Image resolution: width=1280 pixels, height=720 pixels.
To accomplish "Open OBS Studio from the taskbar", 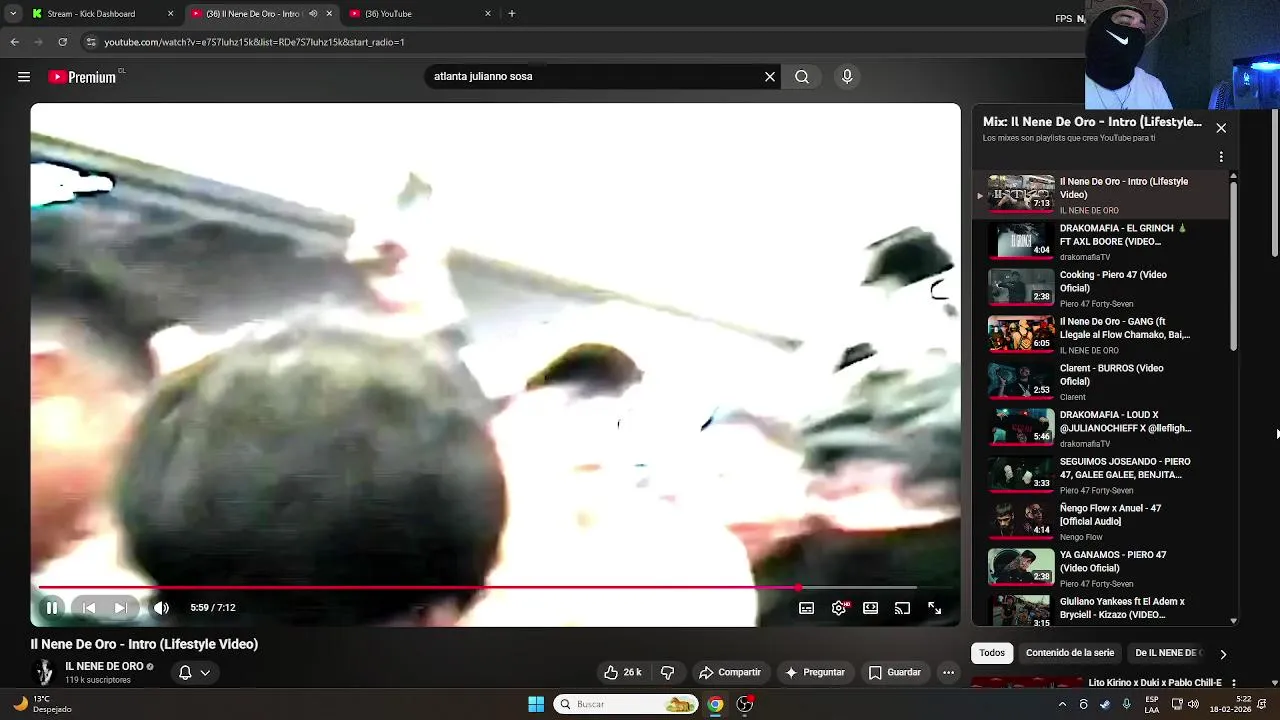I will tap(745, 704).
